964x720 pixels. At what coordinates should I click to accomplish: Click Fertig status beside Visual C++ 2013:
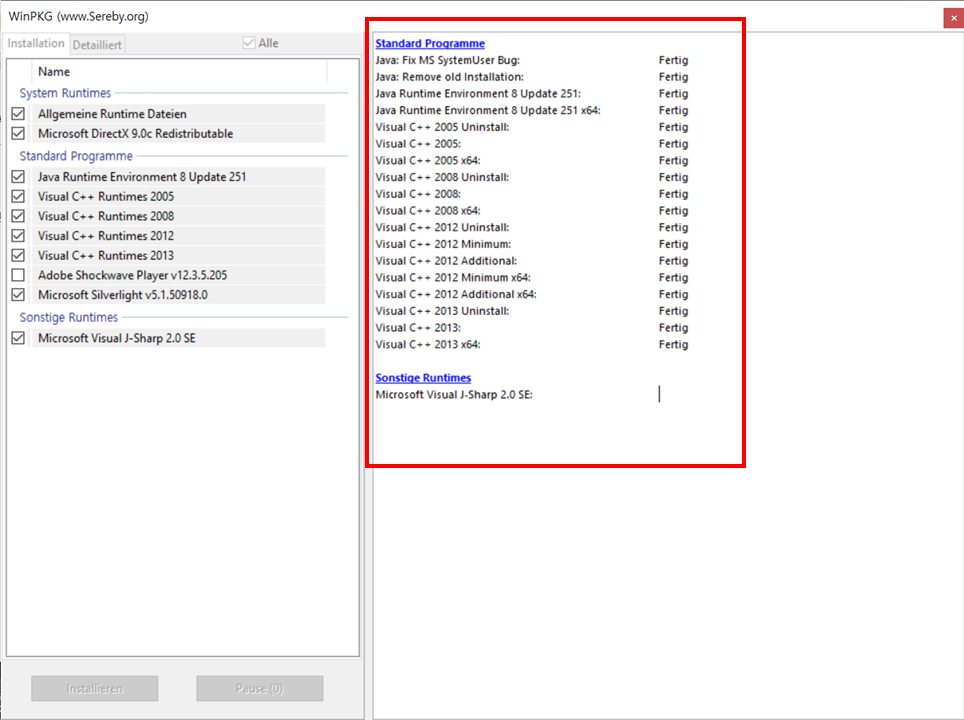[673, 328]
